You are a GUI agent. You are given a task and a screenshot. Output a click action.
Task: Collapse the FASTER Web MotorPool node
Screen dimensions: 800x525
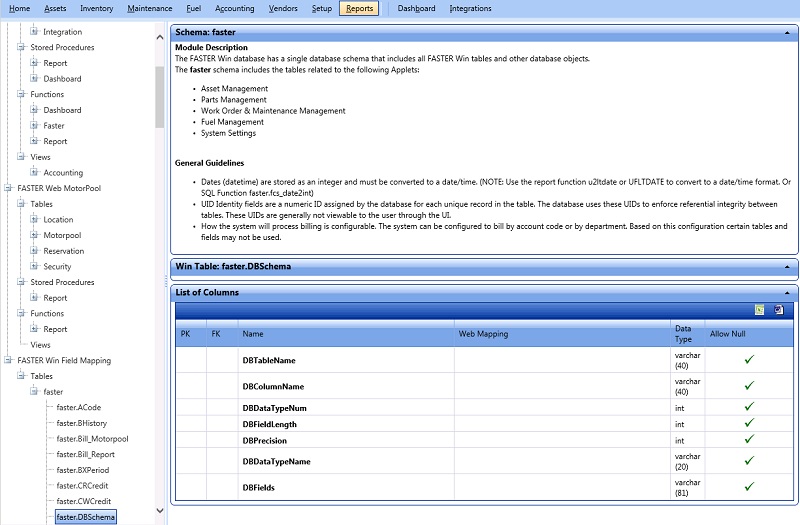click(8, 188)
